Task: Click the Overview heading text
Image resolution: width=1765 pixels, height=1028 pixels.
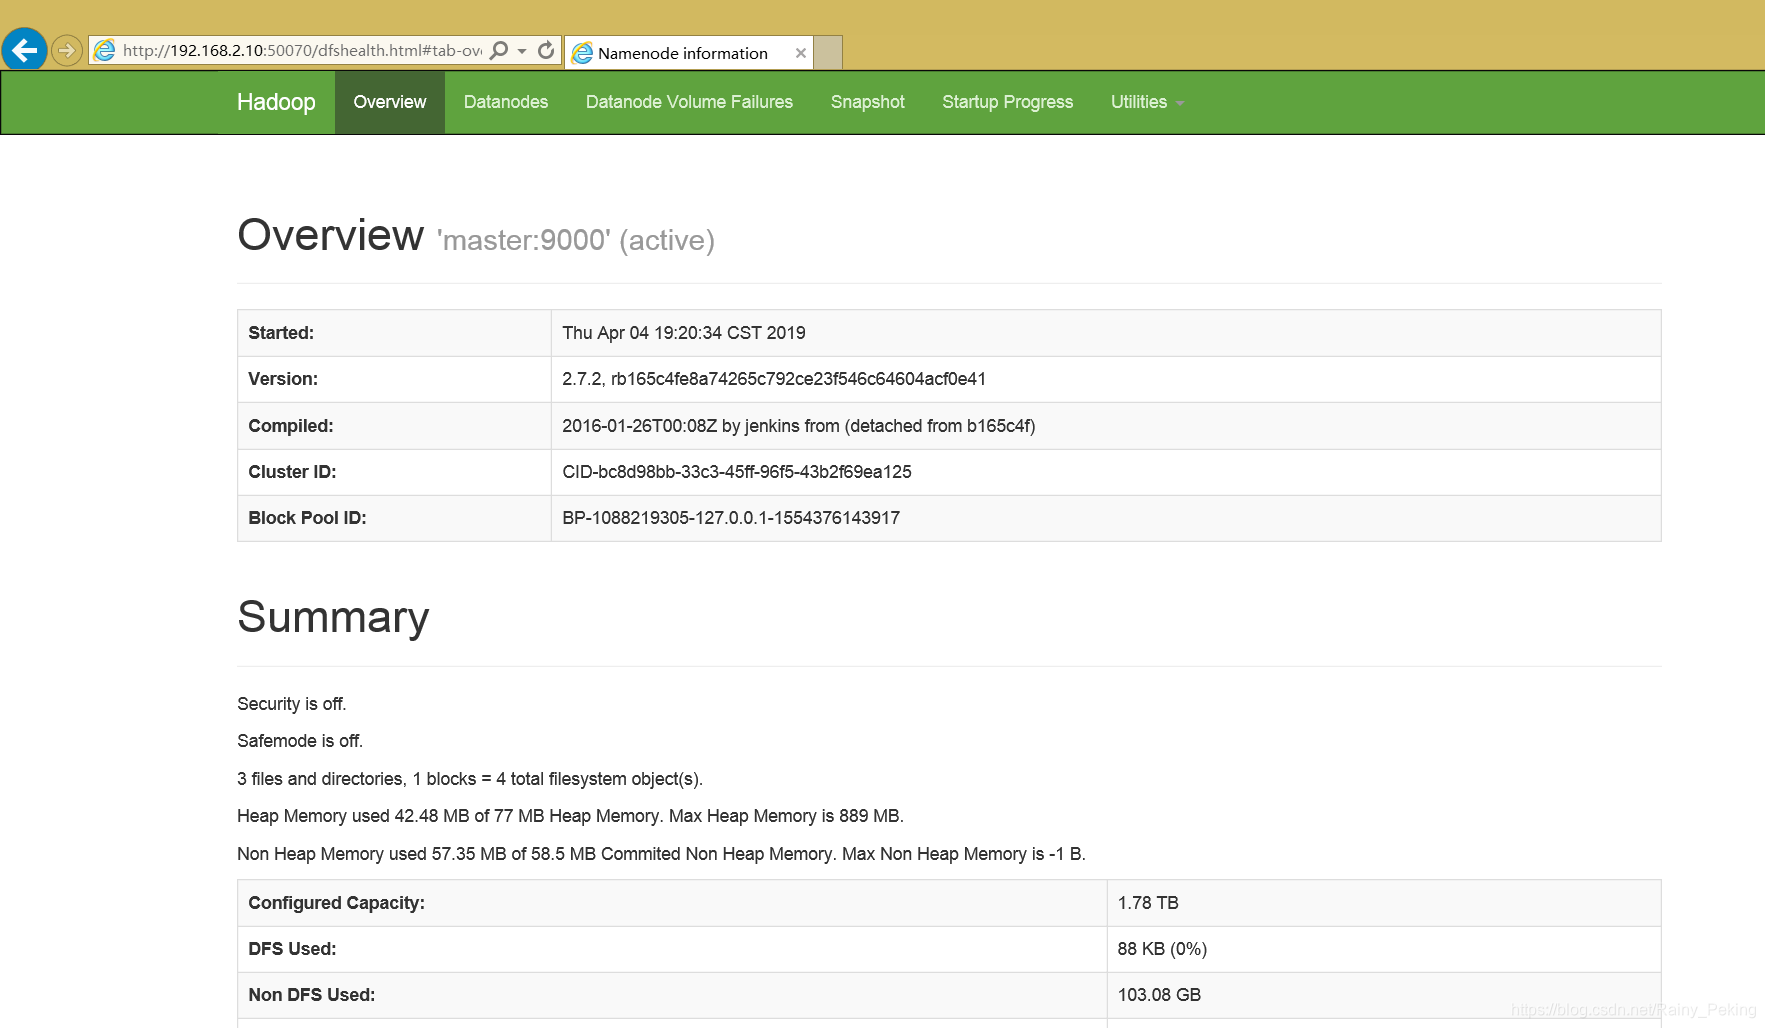Action: [x=331, y=235]
